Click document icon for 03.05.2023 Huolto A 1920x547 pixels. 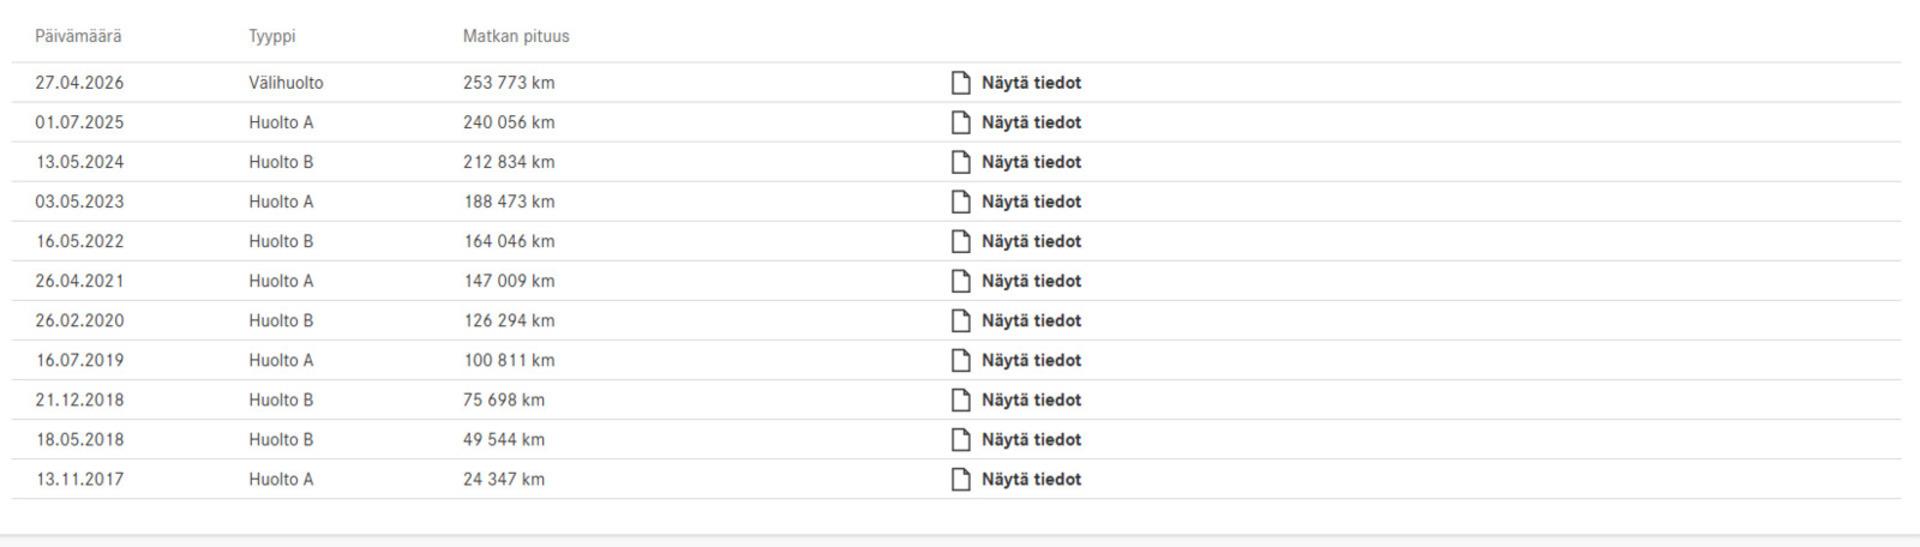[960, 202]
